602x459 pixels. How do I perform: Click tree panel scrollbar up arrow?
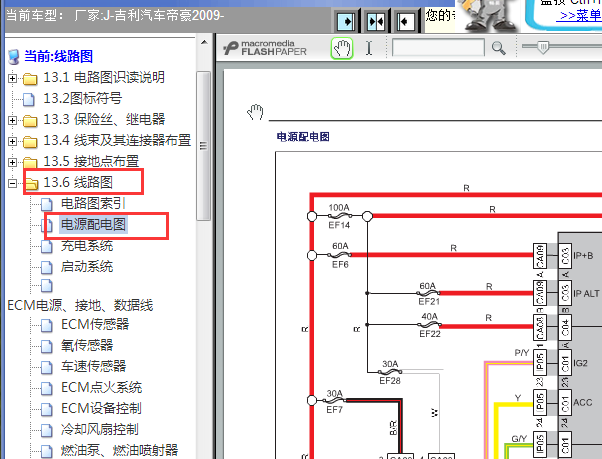click(204, 43)
